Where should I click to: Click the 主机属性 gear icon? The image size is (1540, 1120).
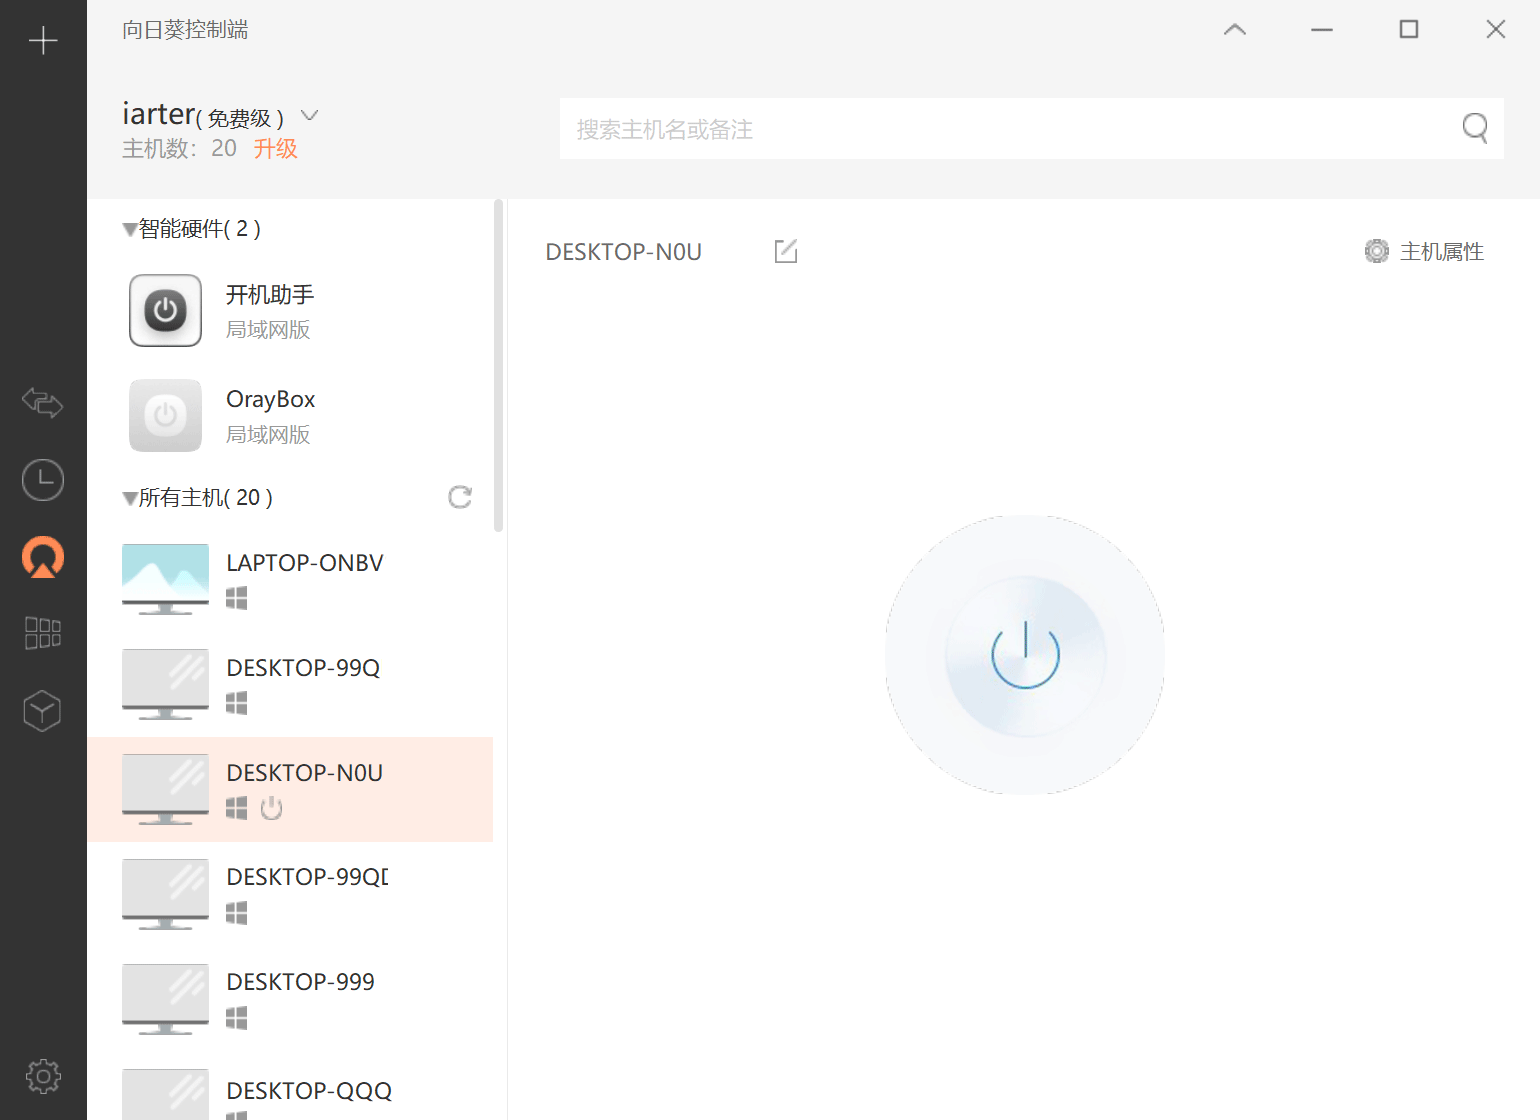tap(1377, 251)
